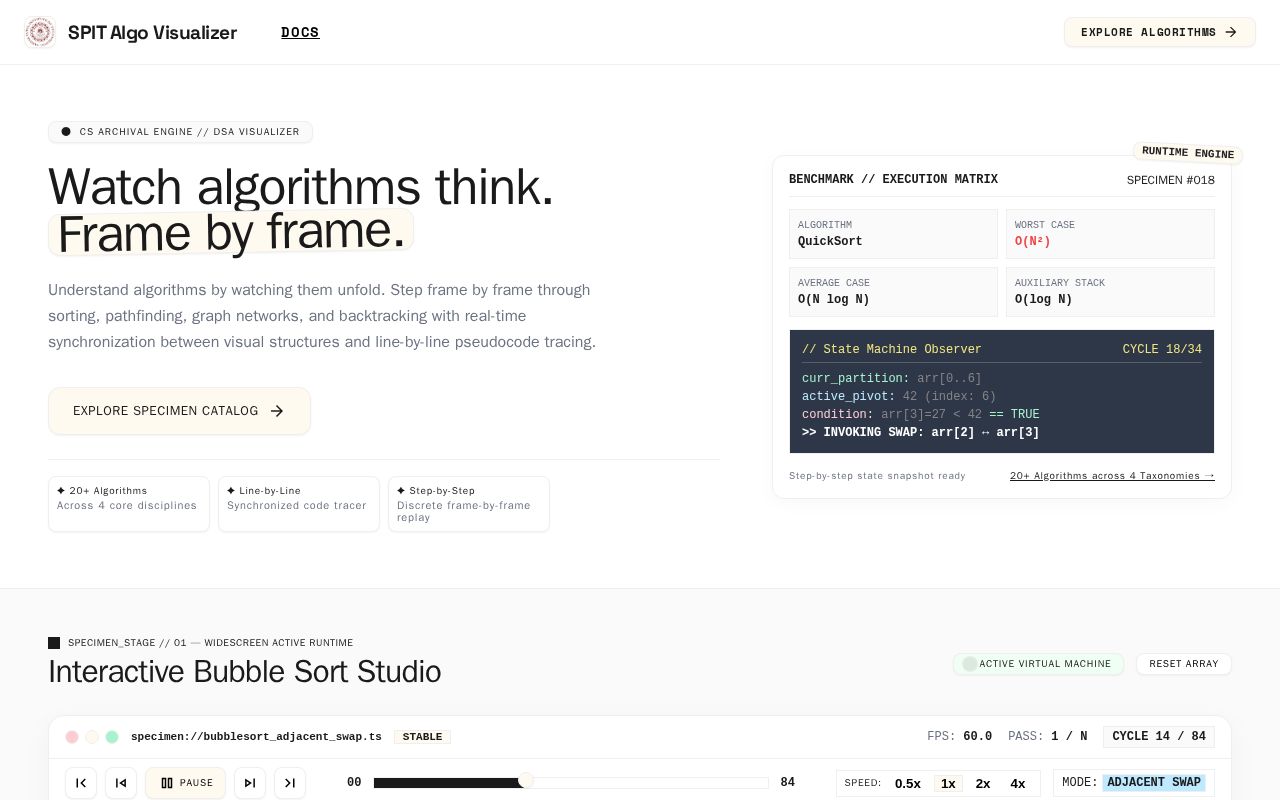1280x800 pixels.
Task: Click the QuickSort algorithm cell
Action: point(893,234)
